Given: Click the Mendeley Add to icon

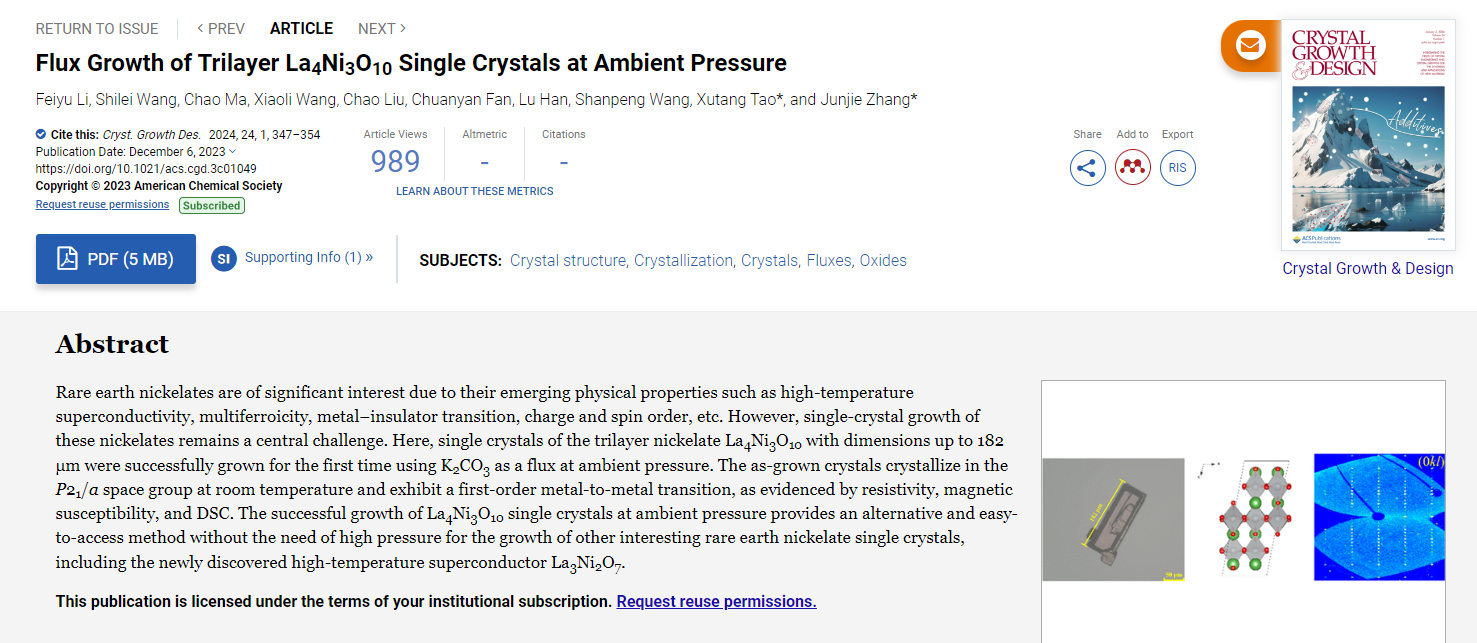Looking at the screenshot, I should click(1132, 167).
